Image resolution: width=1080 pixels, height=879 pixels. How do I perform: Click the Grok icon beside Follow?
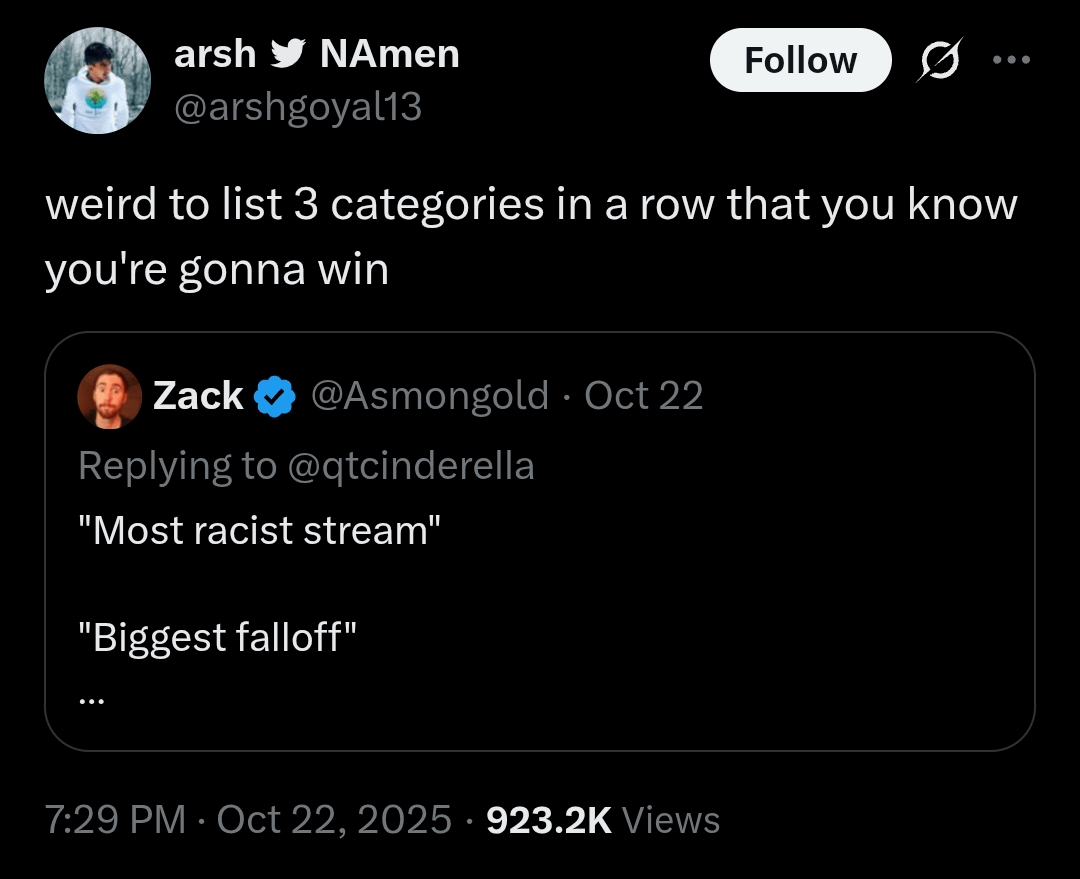938,60
